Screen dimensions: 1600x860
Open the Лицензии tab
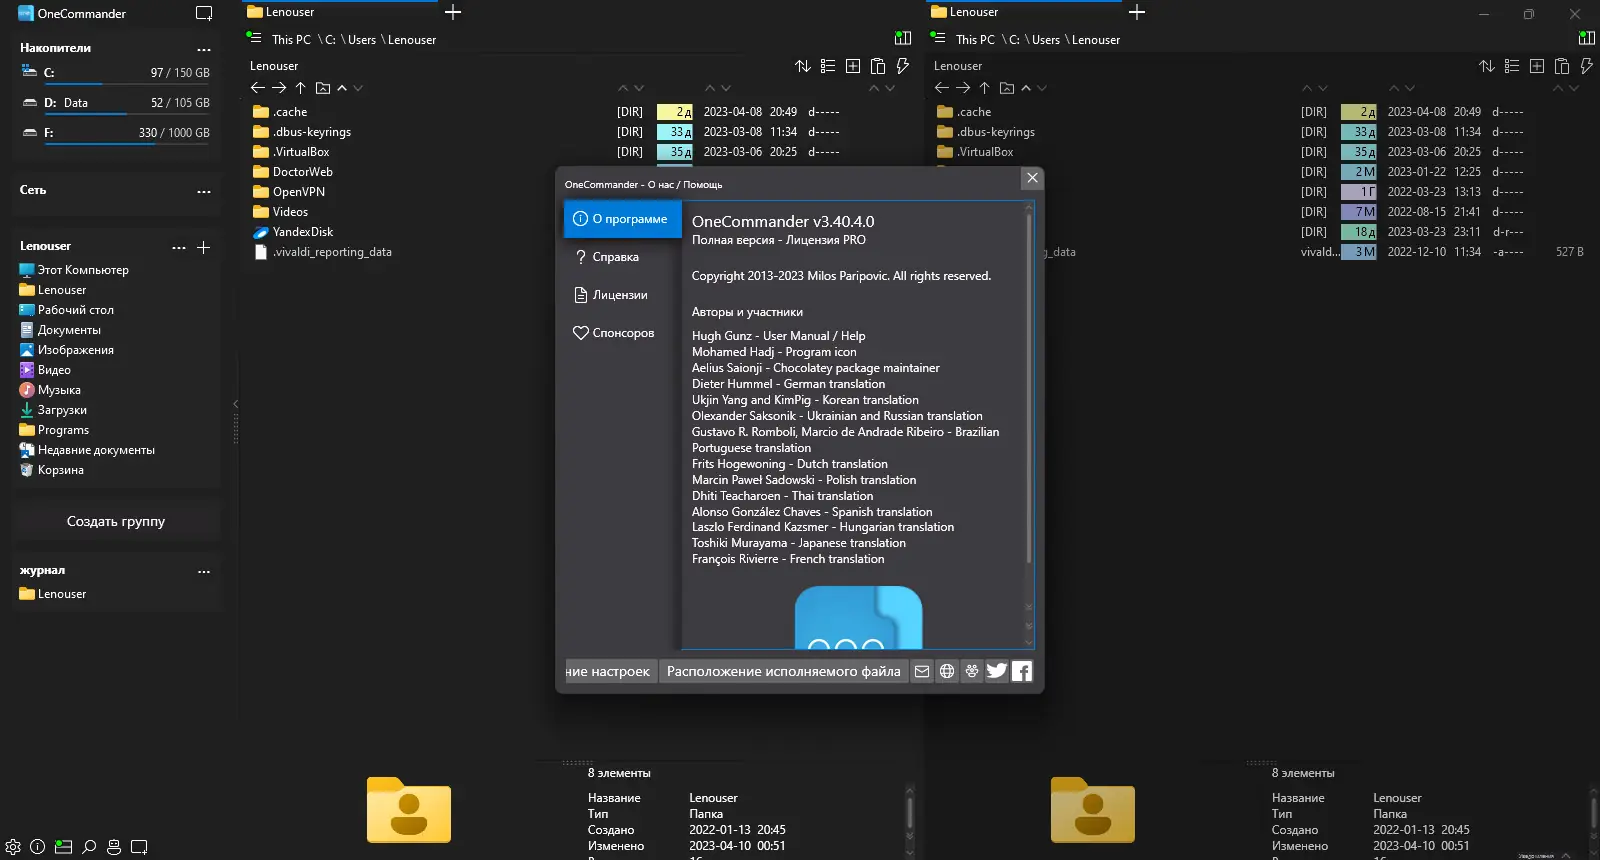(x=622, y=295)
